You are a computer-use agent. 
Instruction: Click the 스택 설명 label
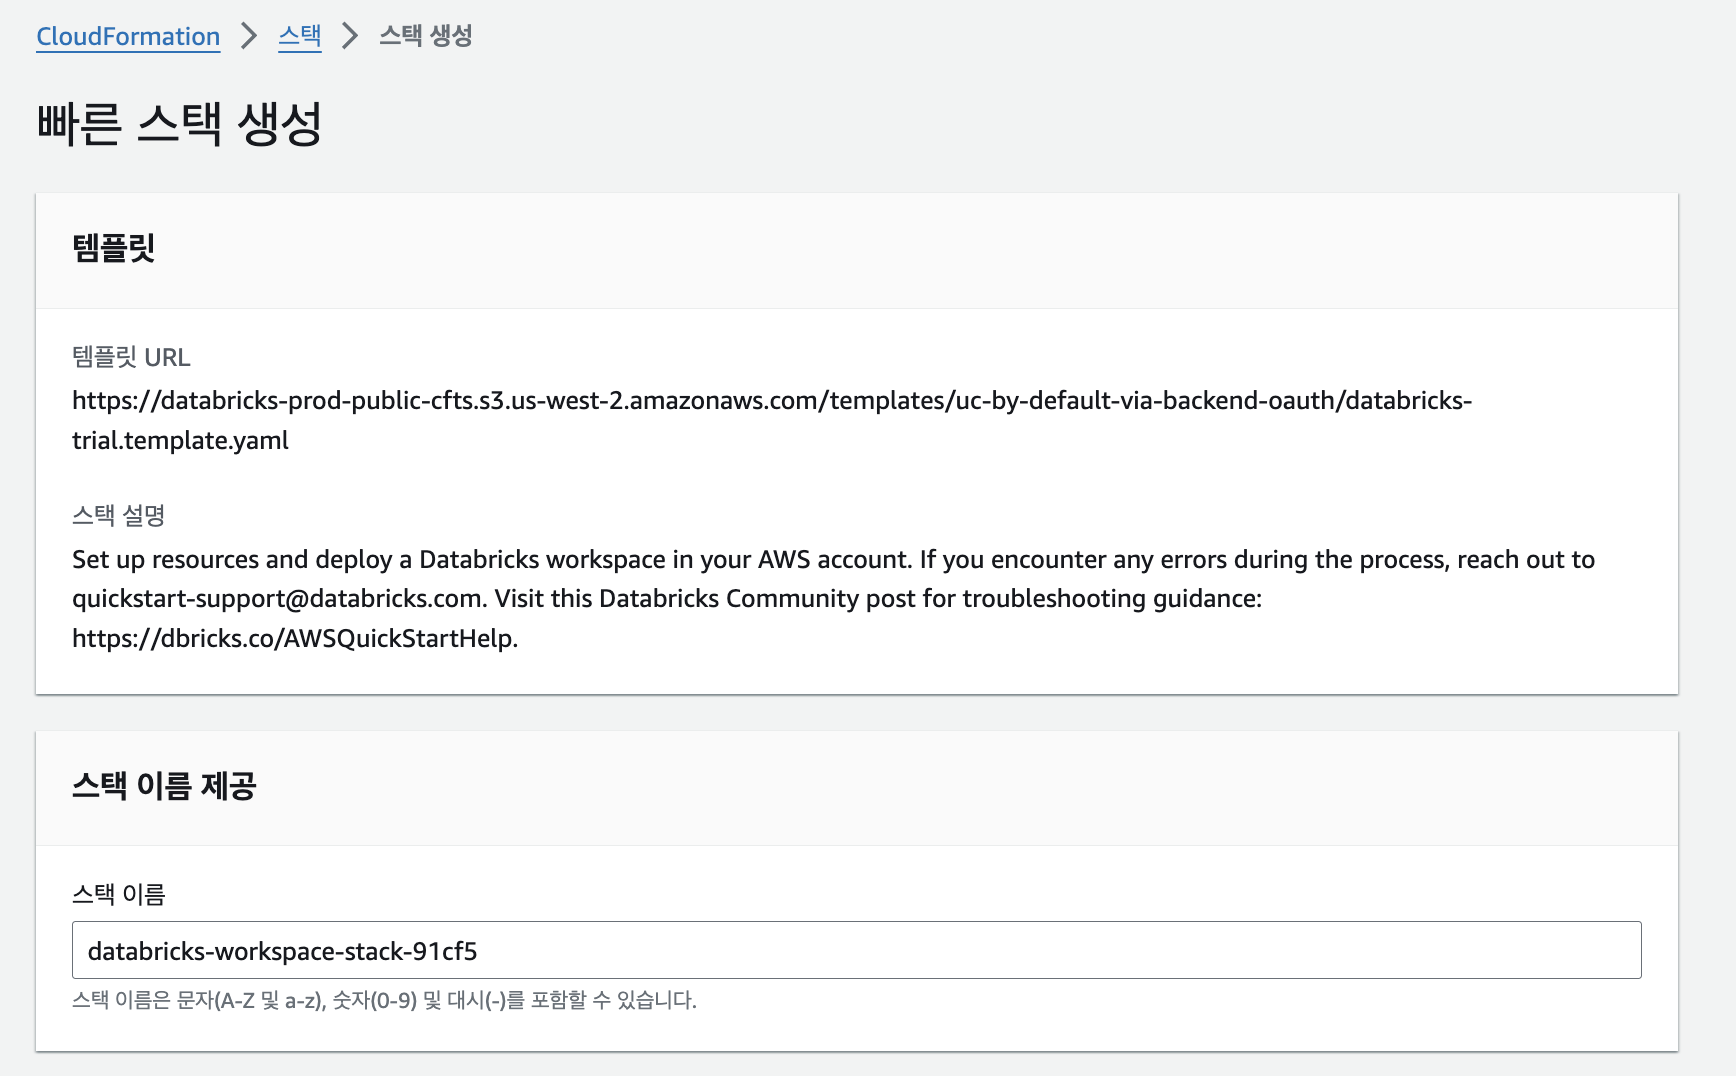[118, 515]
